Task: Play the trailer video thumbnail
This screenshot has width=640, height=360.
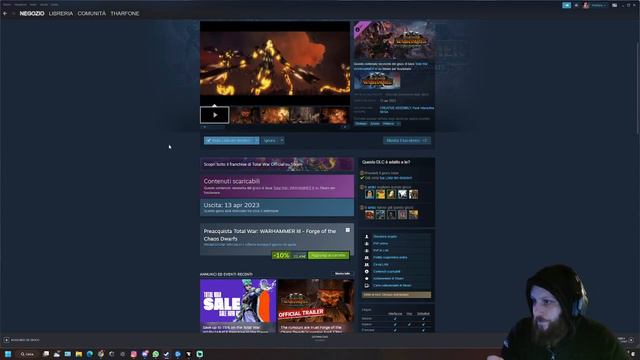Action: coord(215,115)
